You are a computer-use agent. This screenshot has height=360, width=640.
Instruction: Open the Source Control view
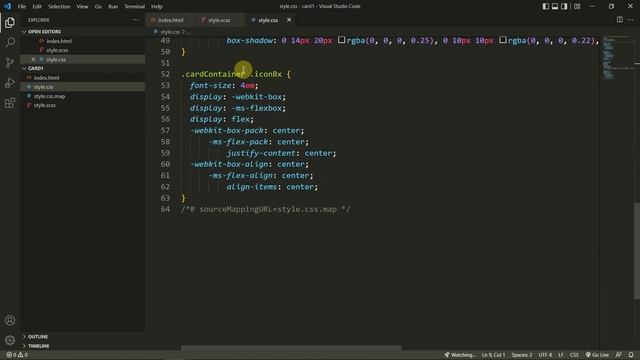click(10, 62)
